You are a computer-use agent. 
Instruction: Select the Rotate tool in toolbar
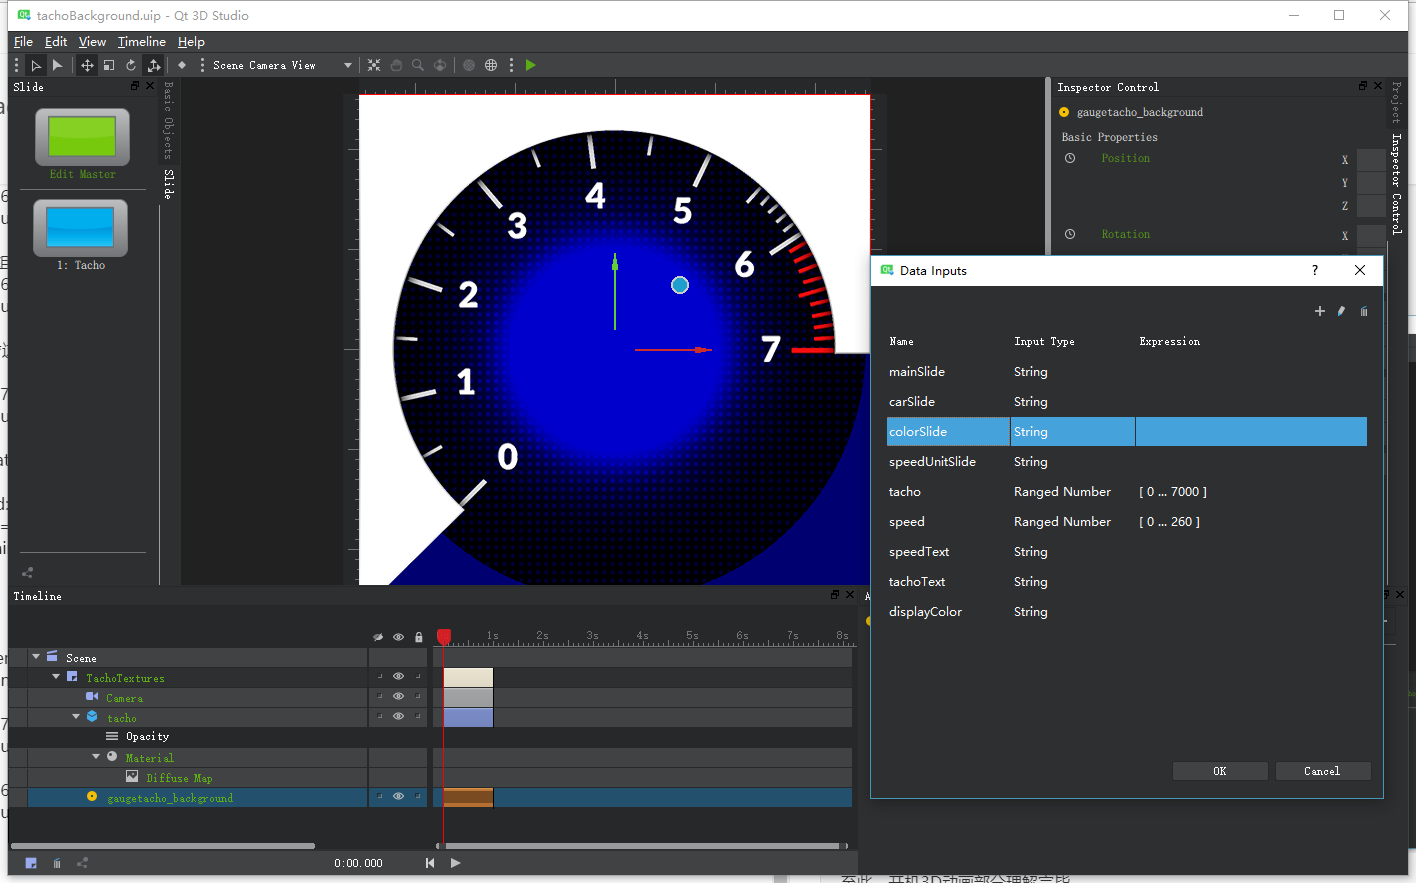131,65
